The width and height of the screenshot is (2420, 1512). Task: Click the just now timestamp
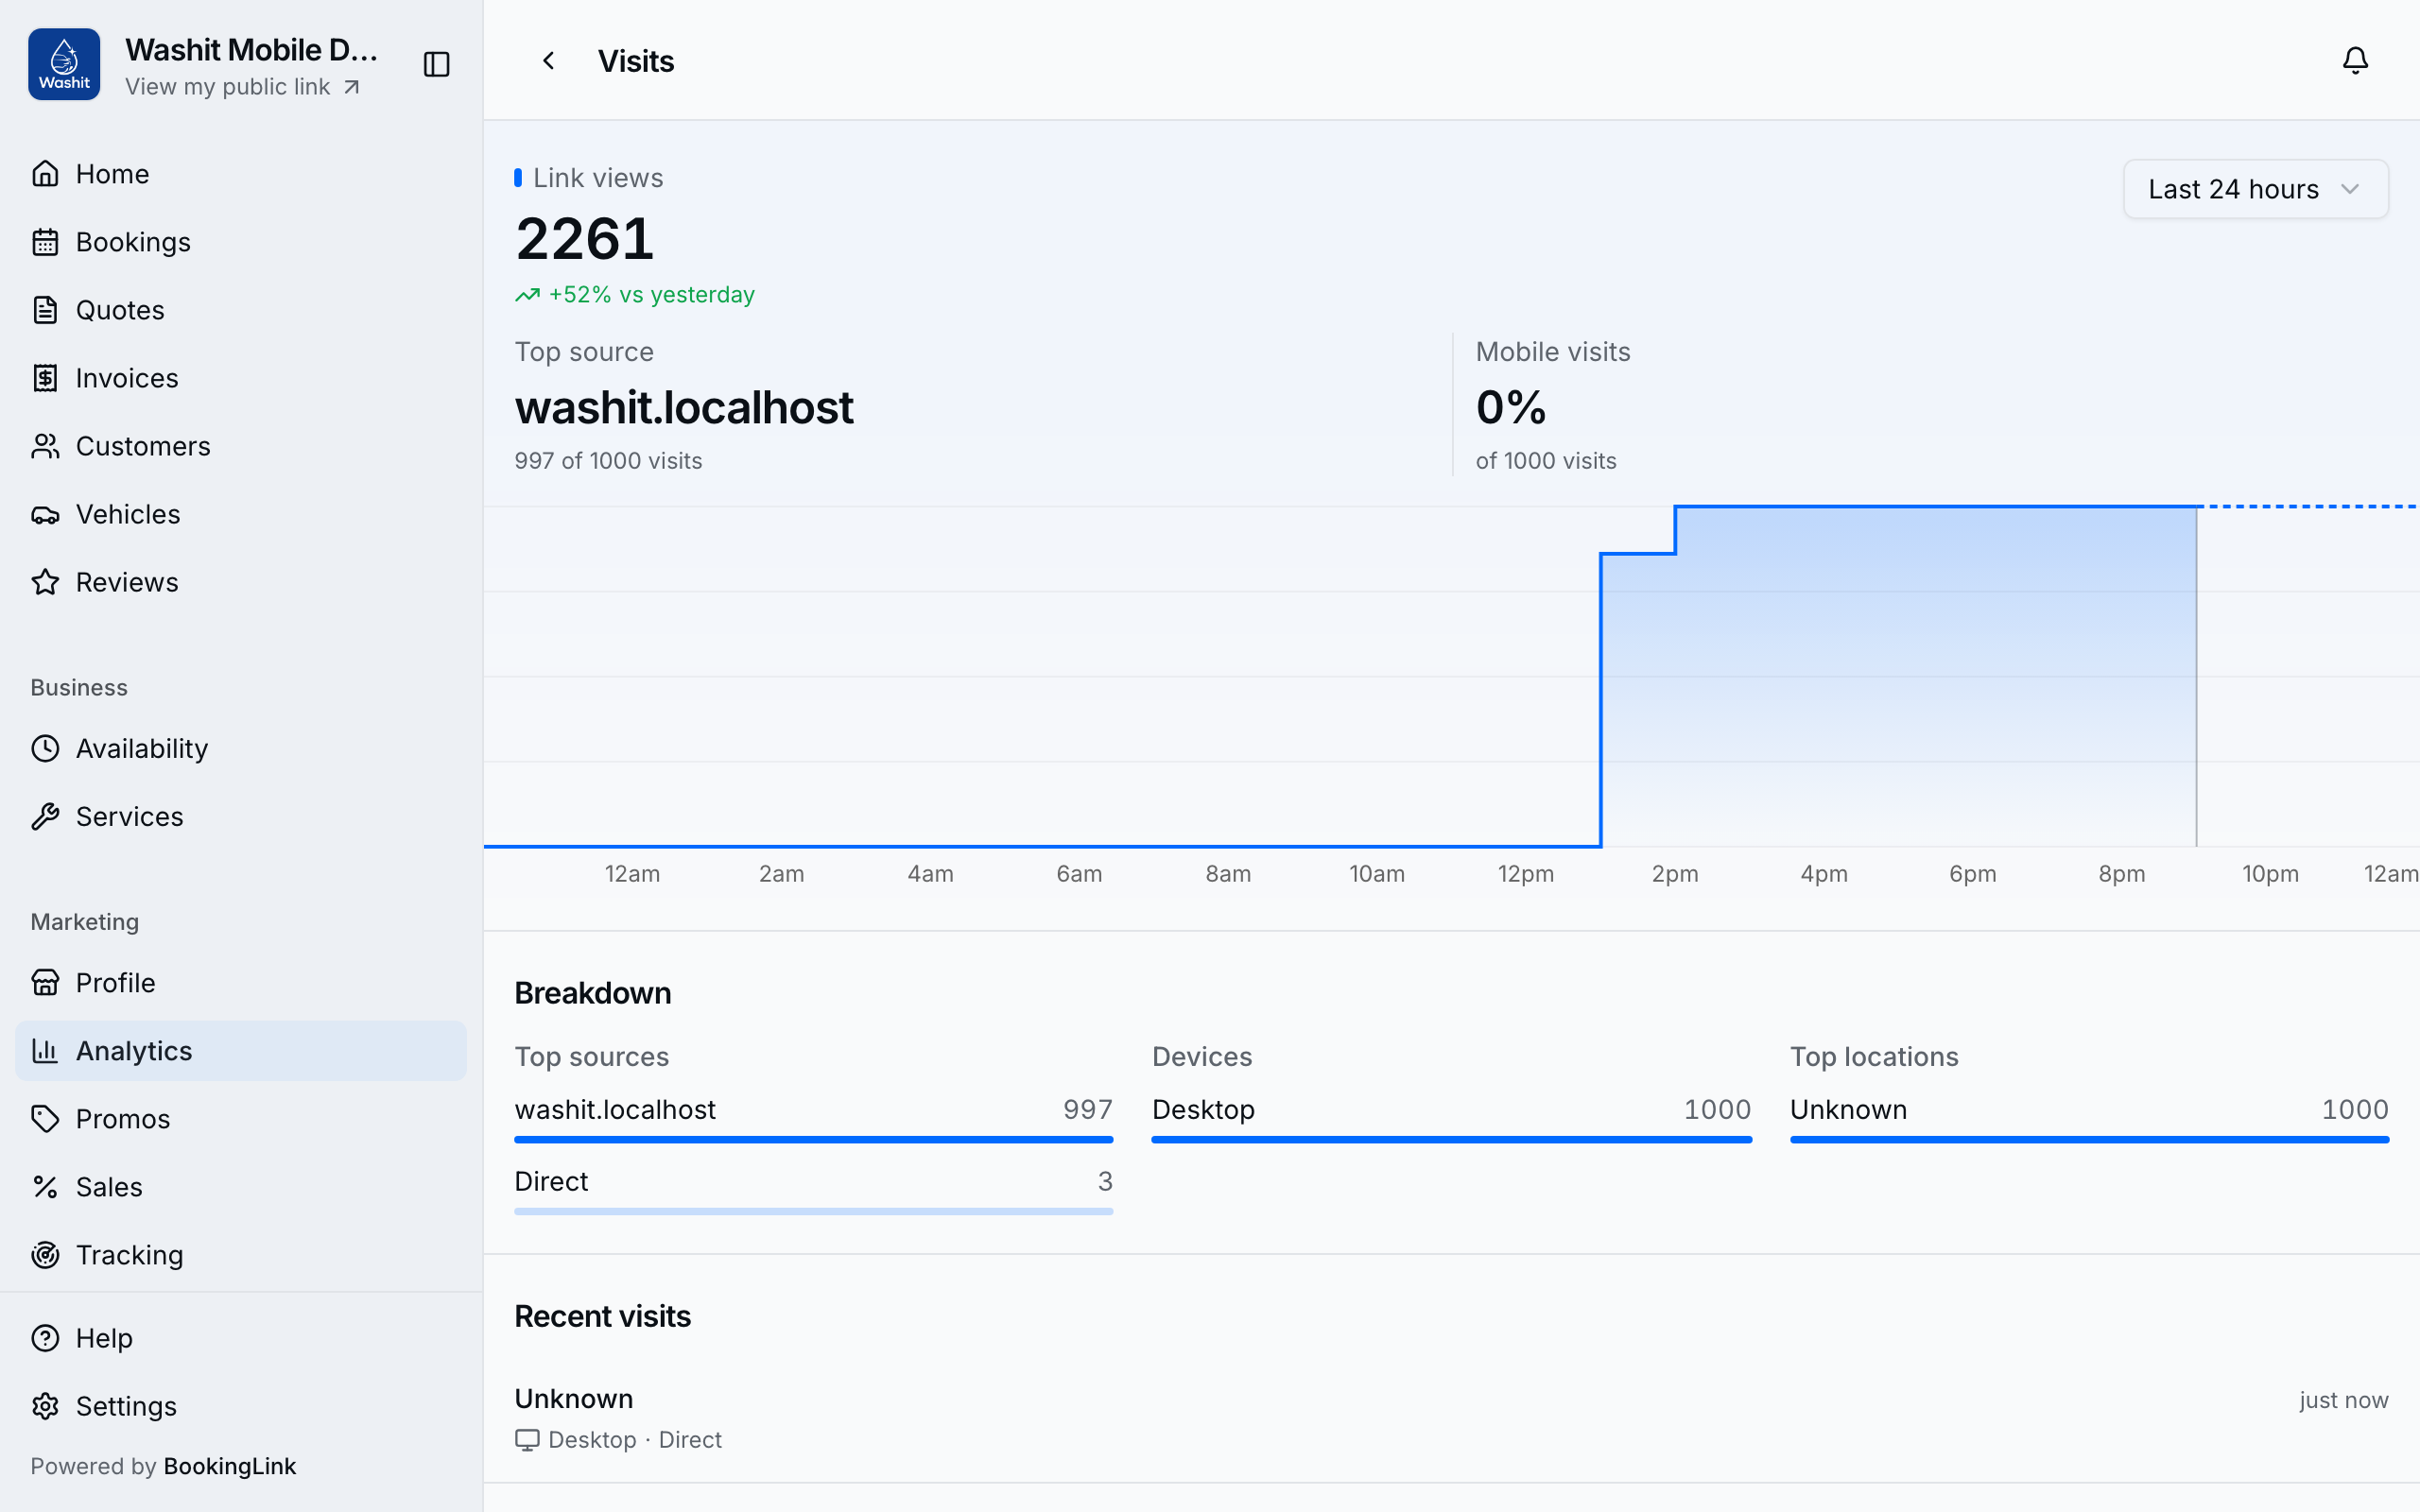[x=2343, y=1400]
